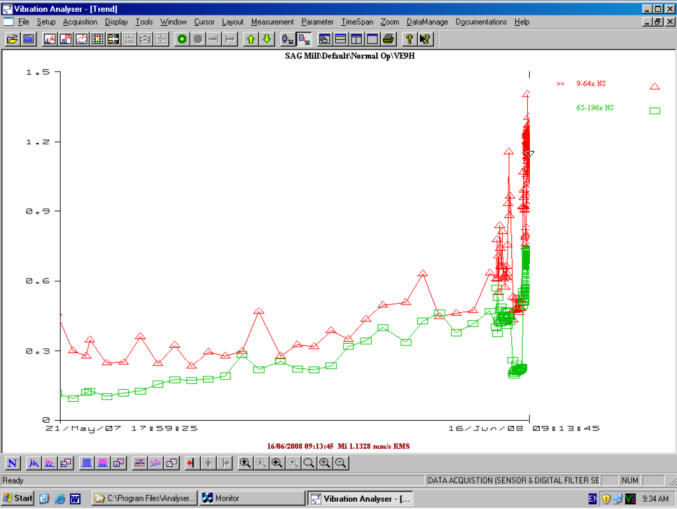Click the Windows Start button
677x509 pixels.
(x=18, y=498)
